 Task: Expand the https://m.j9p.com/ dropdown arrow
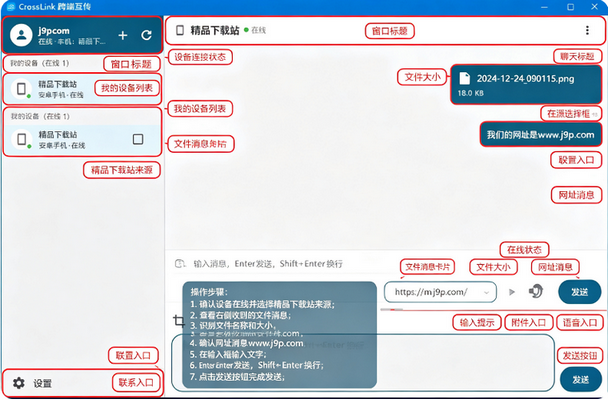tap(486, 292)
